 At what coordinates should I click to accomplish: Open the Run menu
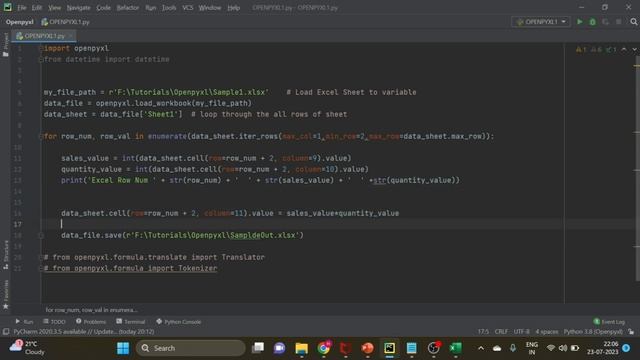point(151,8)
